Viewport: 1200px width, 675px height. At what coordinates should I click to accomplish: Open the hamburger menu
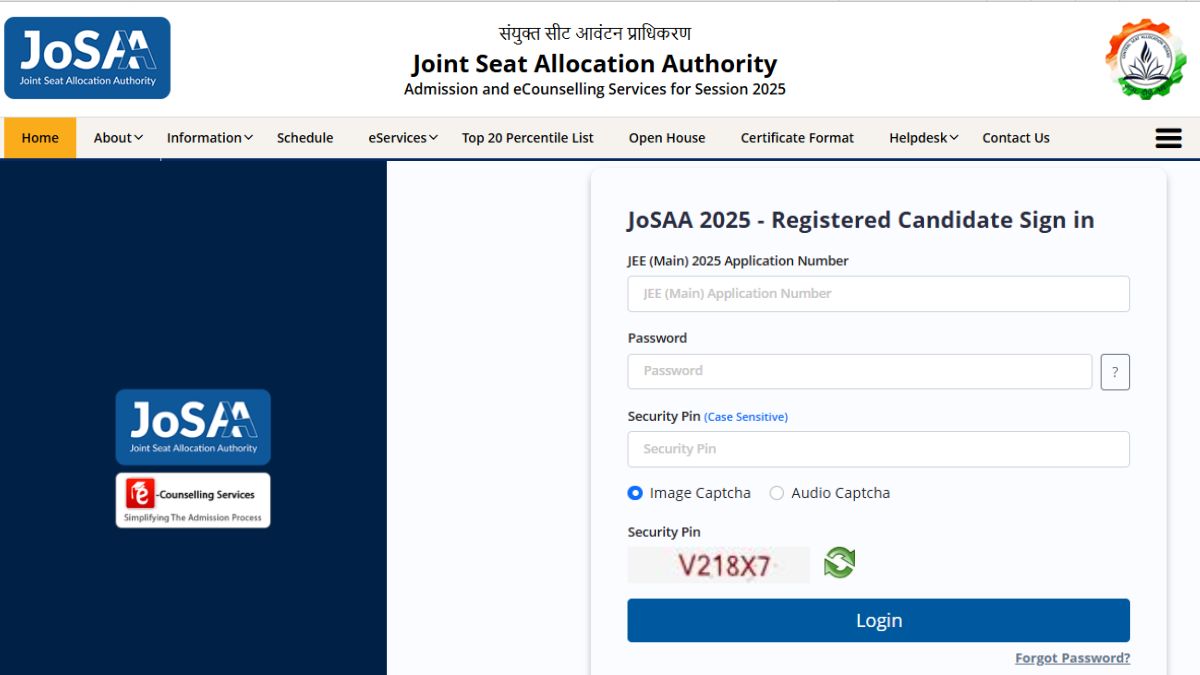tap(1167, 137)
